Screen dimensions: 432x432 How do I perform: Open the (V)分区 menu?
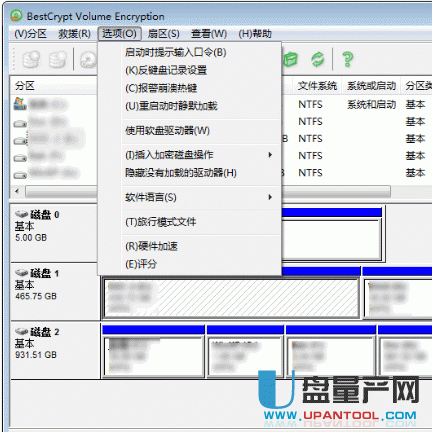pos(30,34)
